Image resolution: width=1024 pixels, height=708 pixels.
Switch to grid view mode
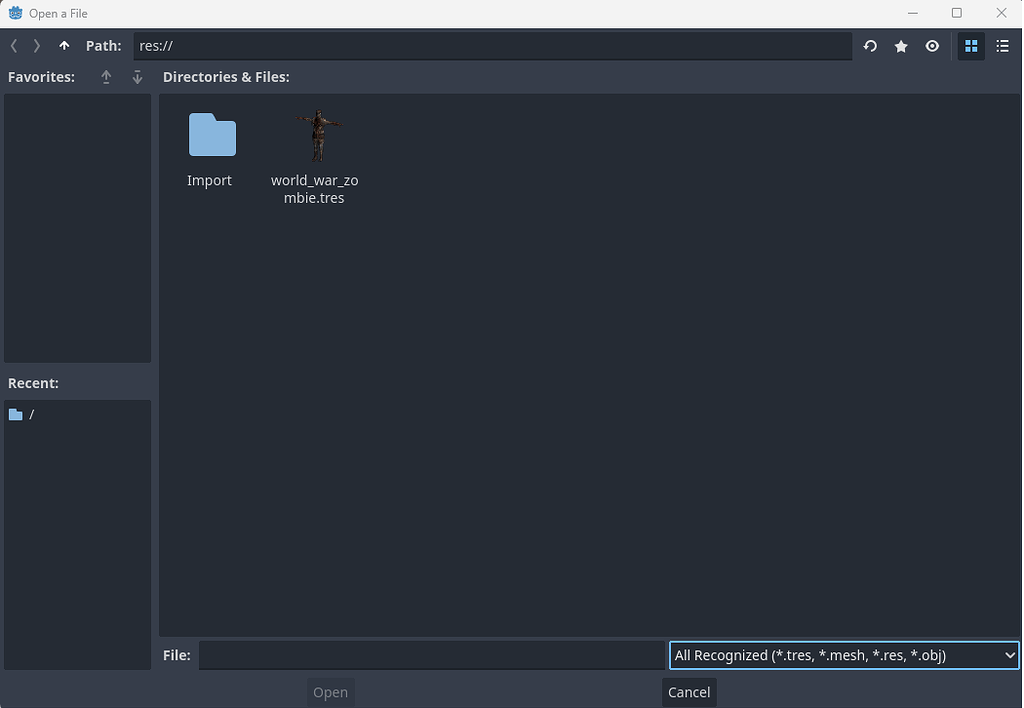(x=971, y=46)
